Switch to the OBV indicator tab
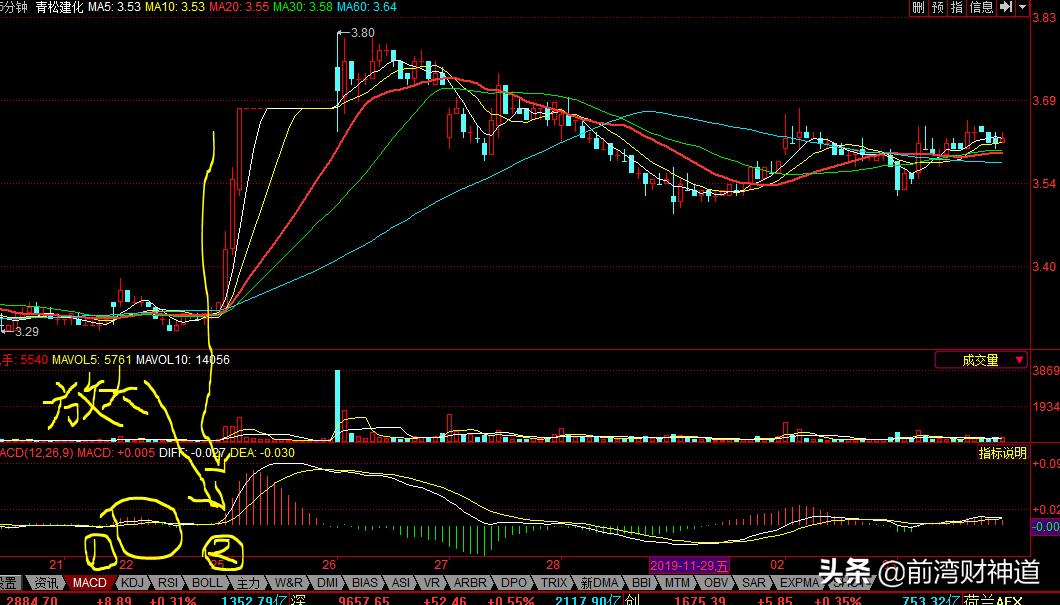This screenshot has height=605, width=1060. (717, 582)
